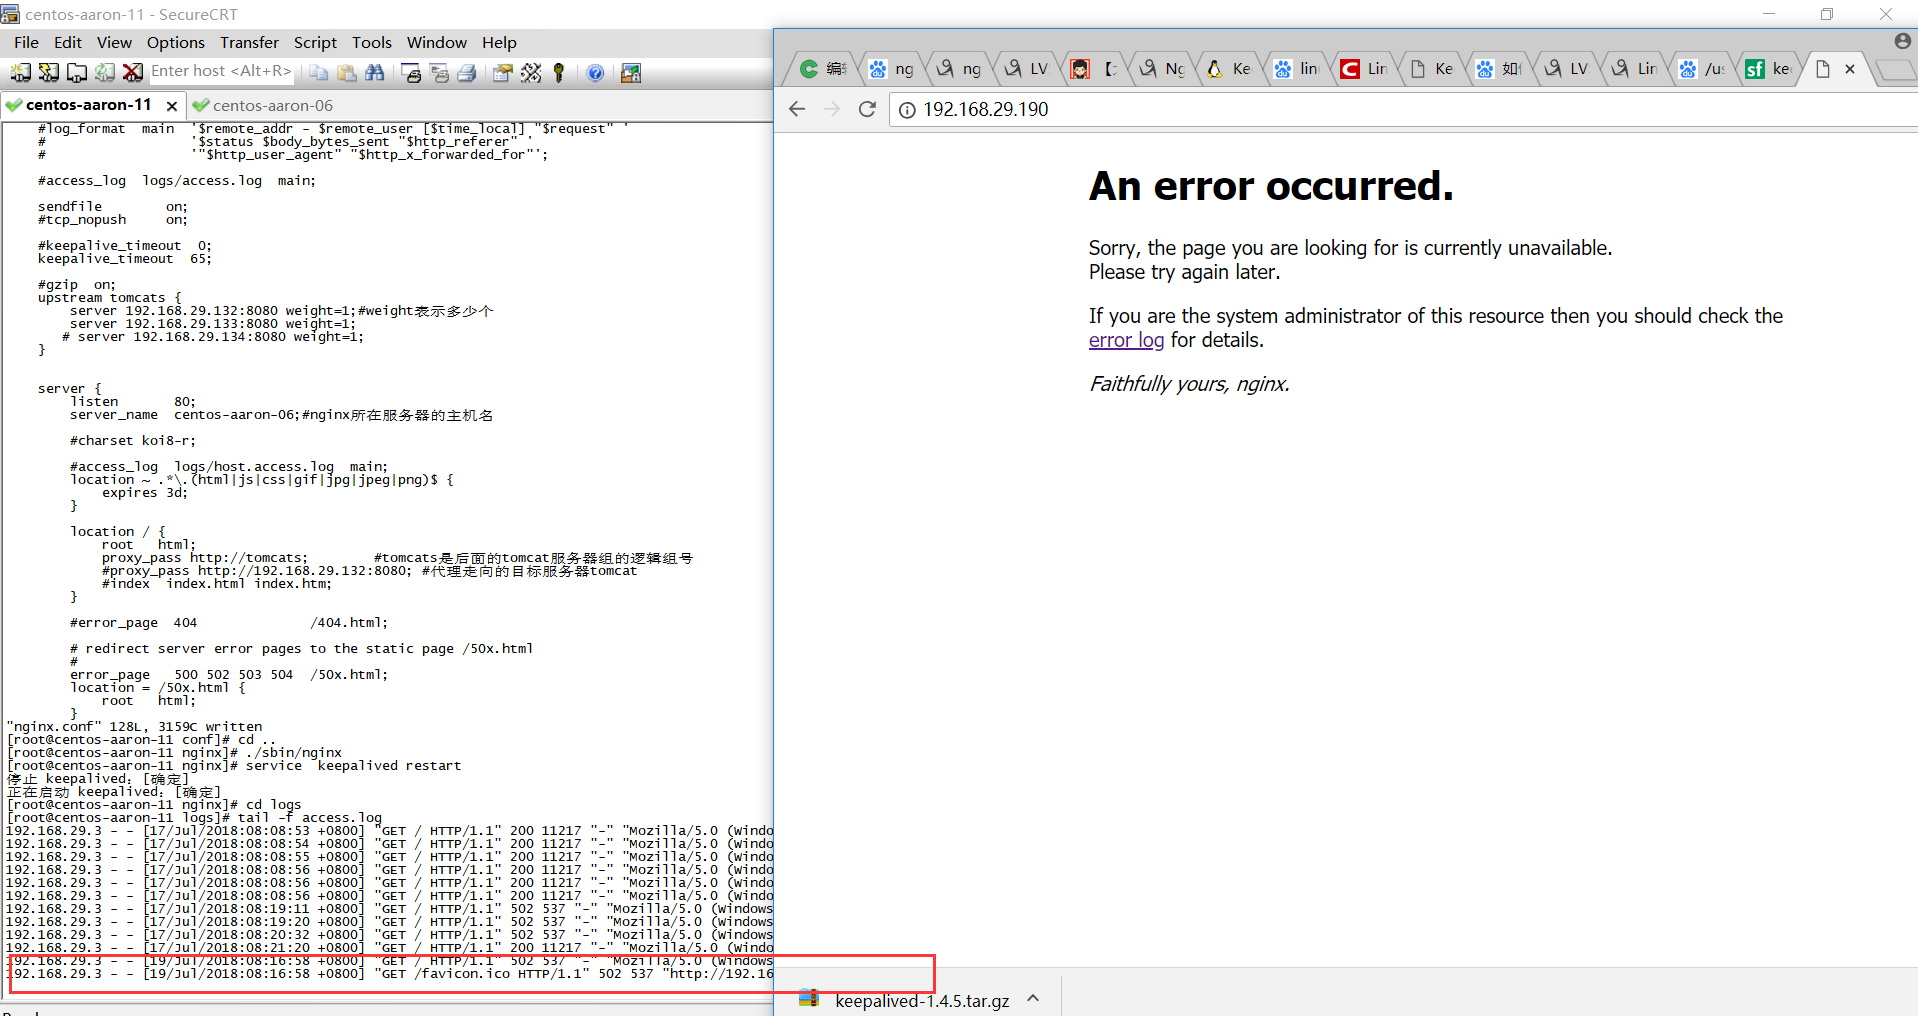This screenshot has width=1918, height=1016.
Task: Switch to the Linux penguin 'Ke' tab
Action: 1229,69
